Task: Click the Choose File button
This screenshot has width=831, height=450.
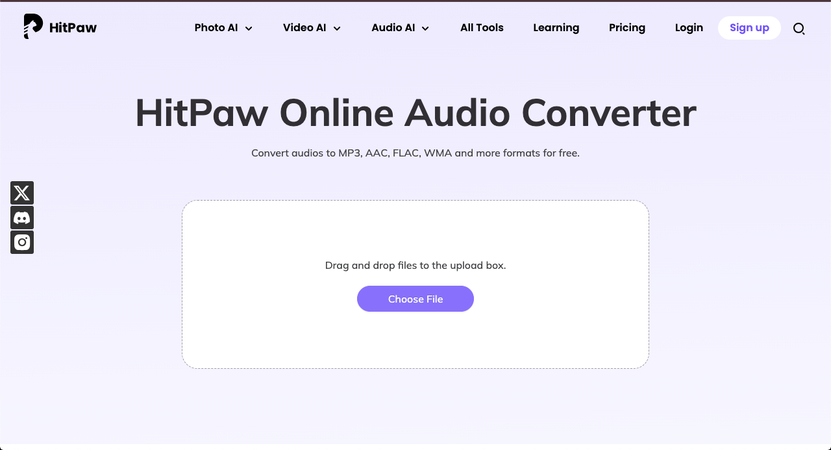Action: pyautogui.click(x=416, y=299)
